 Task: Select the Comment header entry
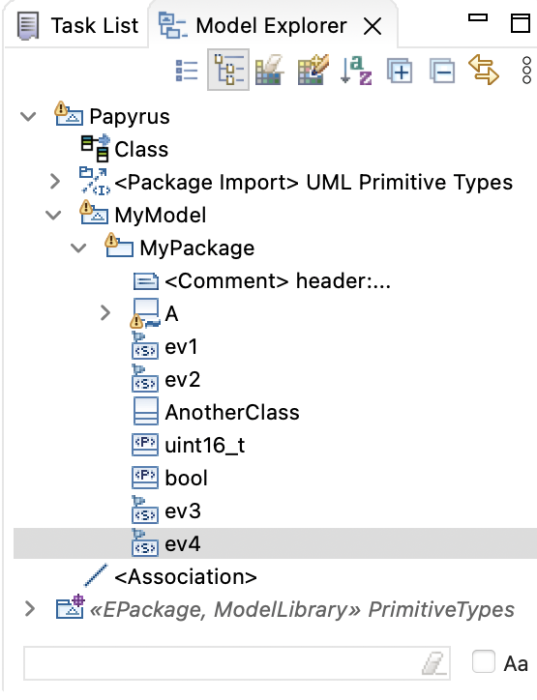coord(277,281)
